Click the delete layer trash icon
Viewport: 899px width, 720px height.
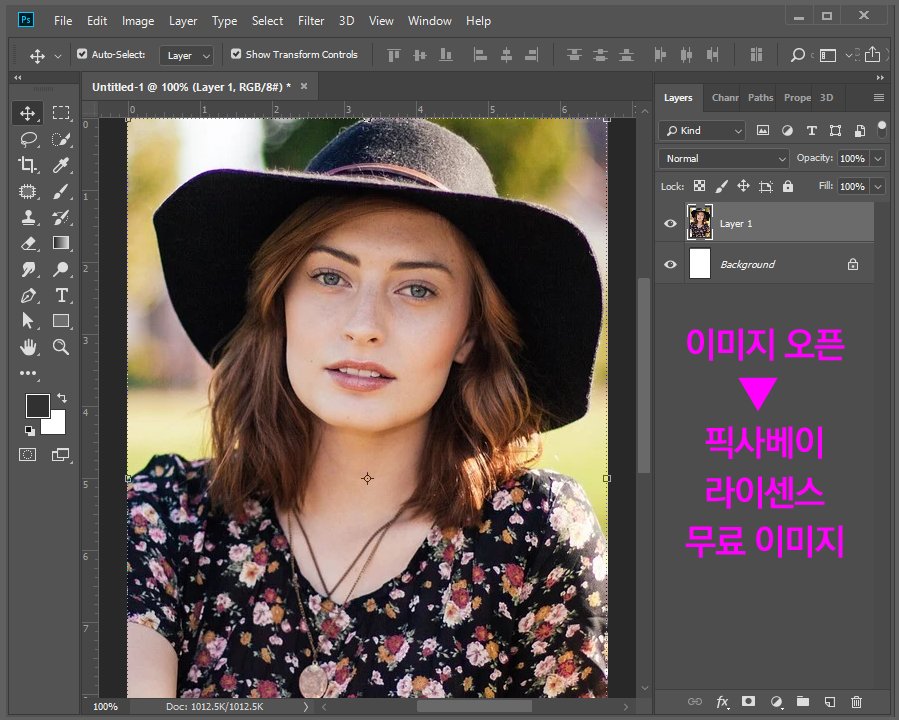click(856, 702)
